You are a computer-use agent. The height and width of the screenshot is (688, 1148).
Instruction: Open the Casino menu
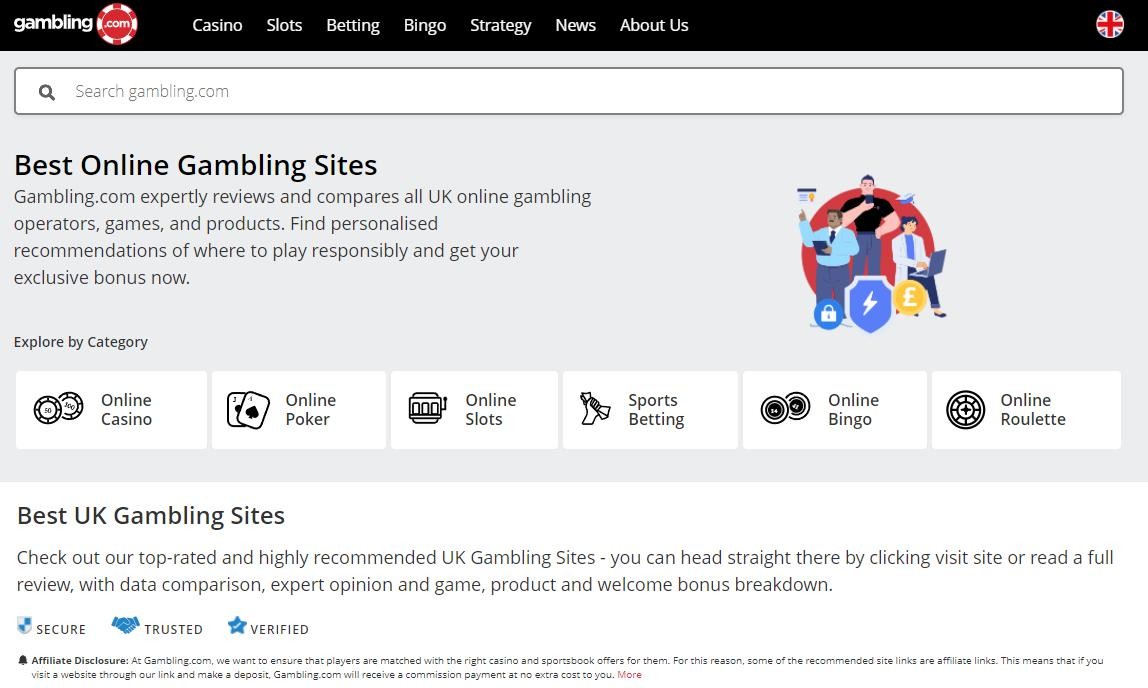(x=217, y=25)
